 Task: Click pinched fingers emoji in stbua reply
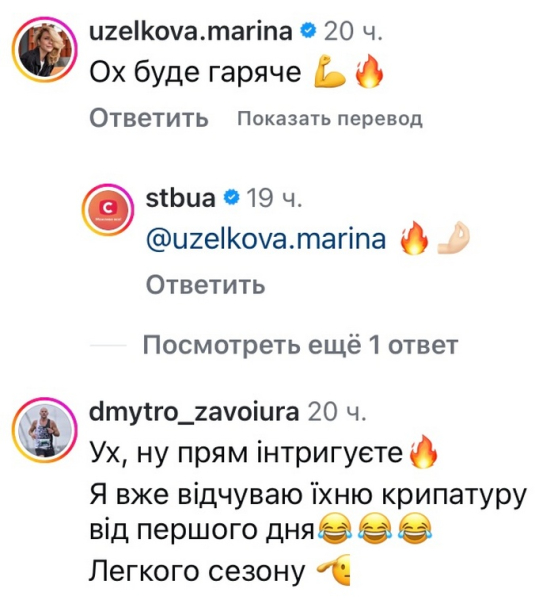point(453,238)
